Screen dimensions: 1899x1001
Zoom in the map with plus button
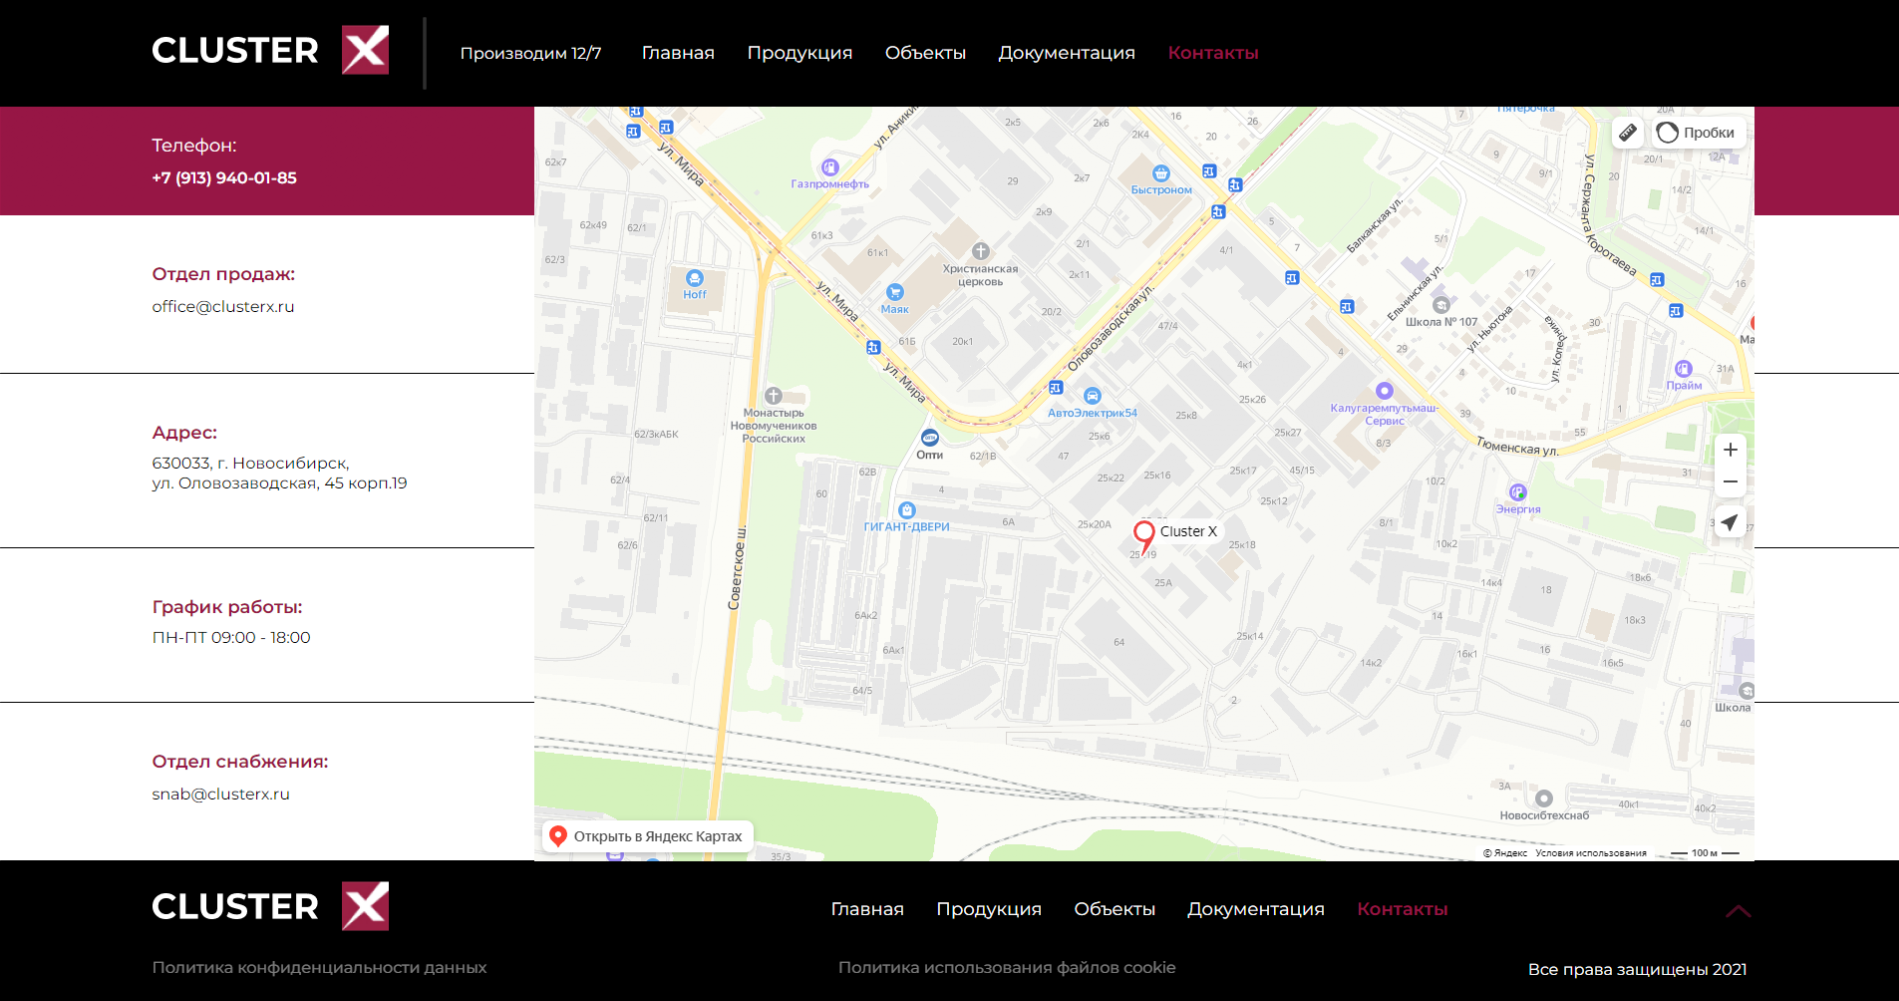pos(1730,450)
